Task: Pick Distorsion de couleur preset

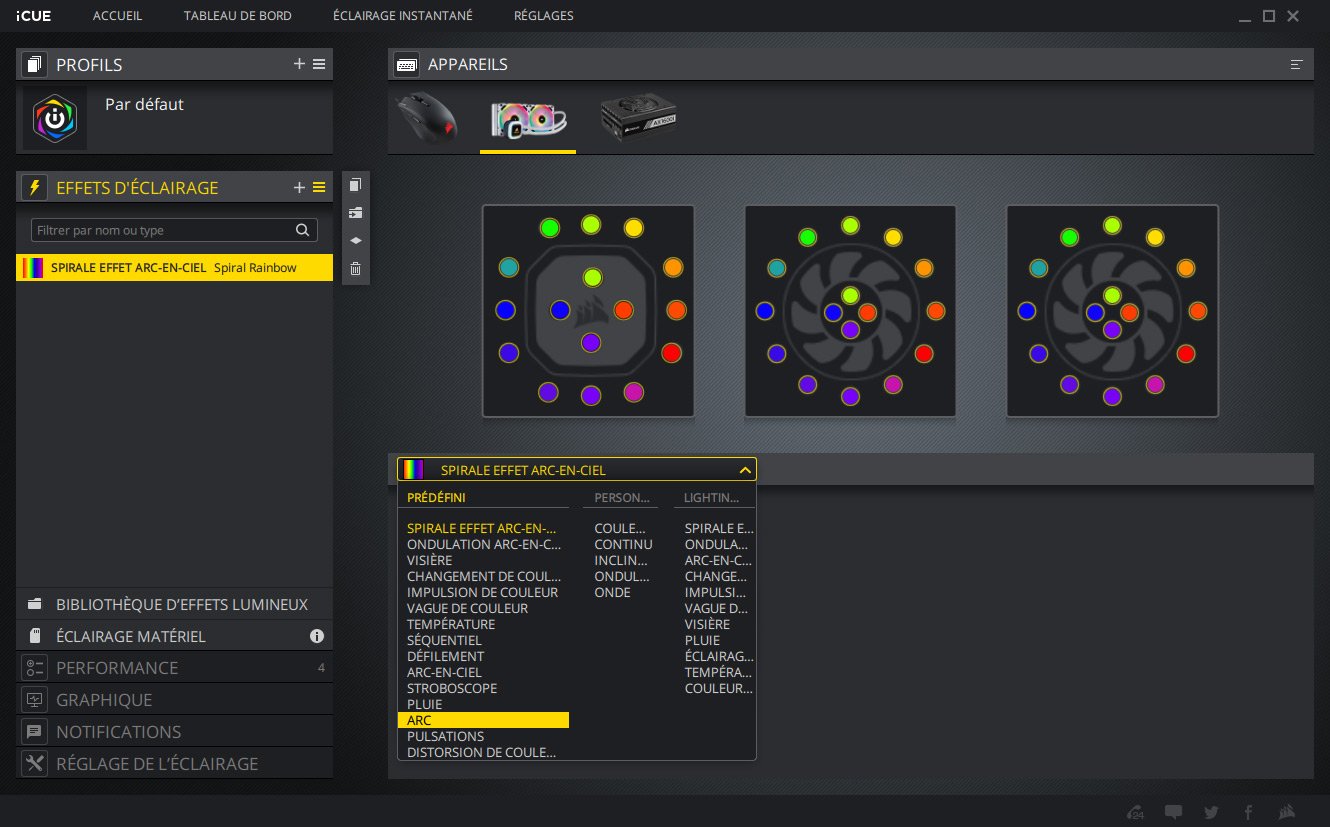Action: [x=482, y=752]
